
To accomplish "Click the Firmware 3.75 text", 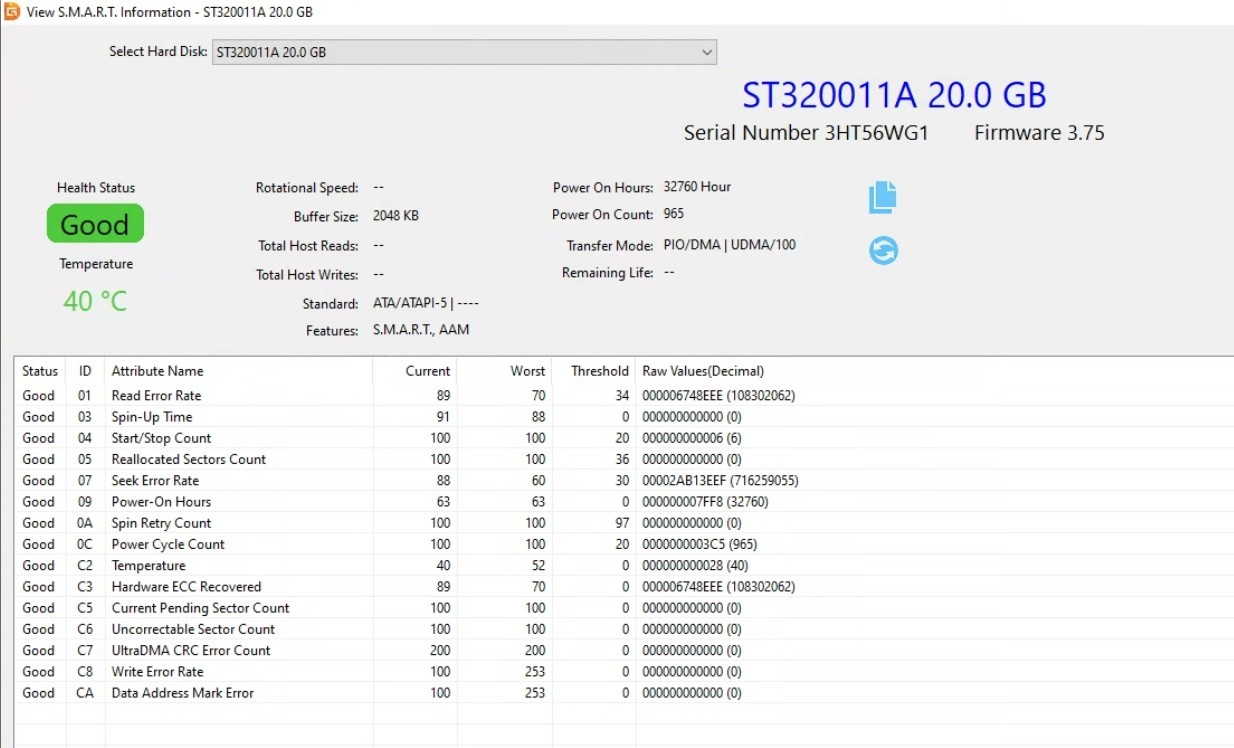I will click(x=1039, y=133).
